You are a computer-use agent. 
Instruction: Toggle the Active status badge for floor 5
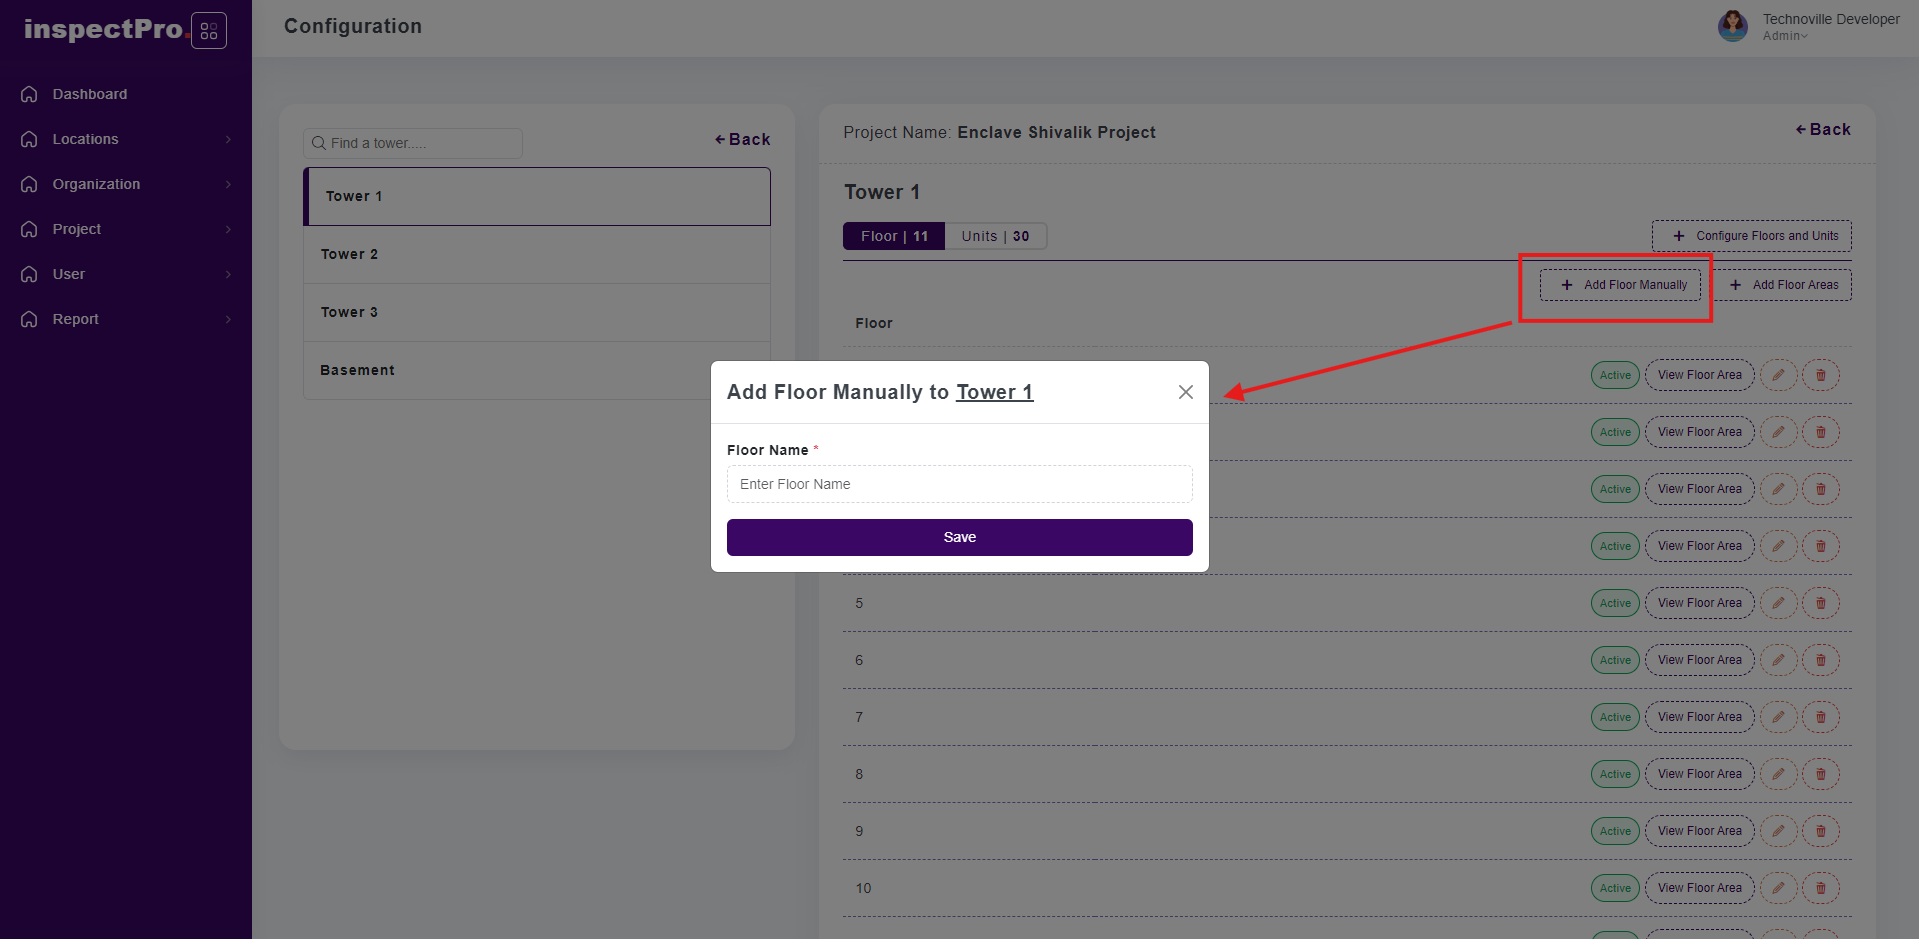pyautogui.click(x=1614, y=603)
